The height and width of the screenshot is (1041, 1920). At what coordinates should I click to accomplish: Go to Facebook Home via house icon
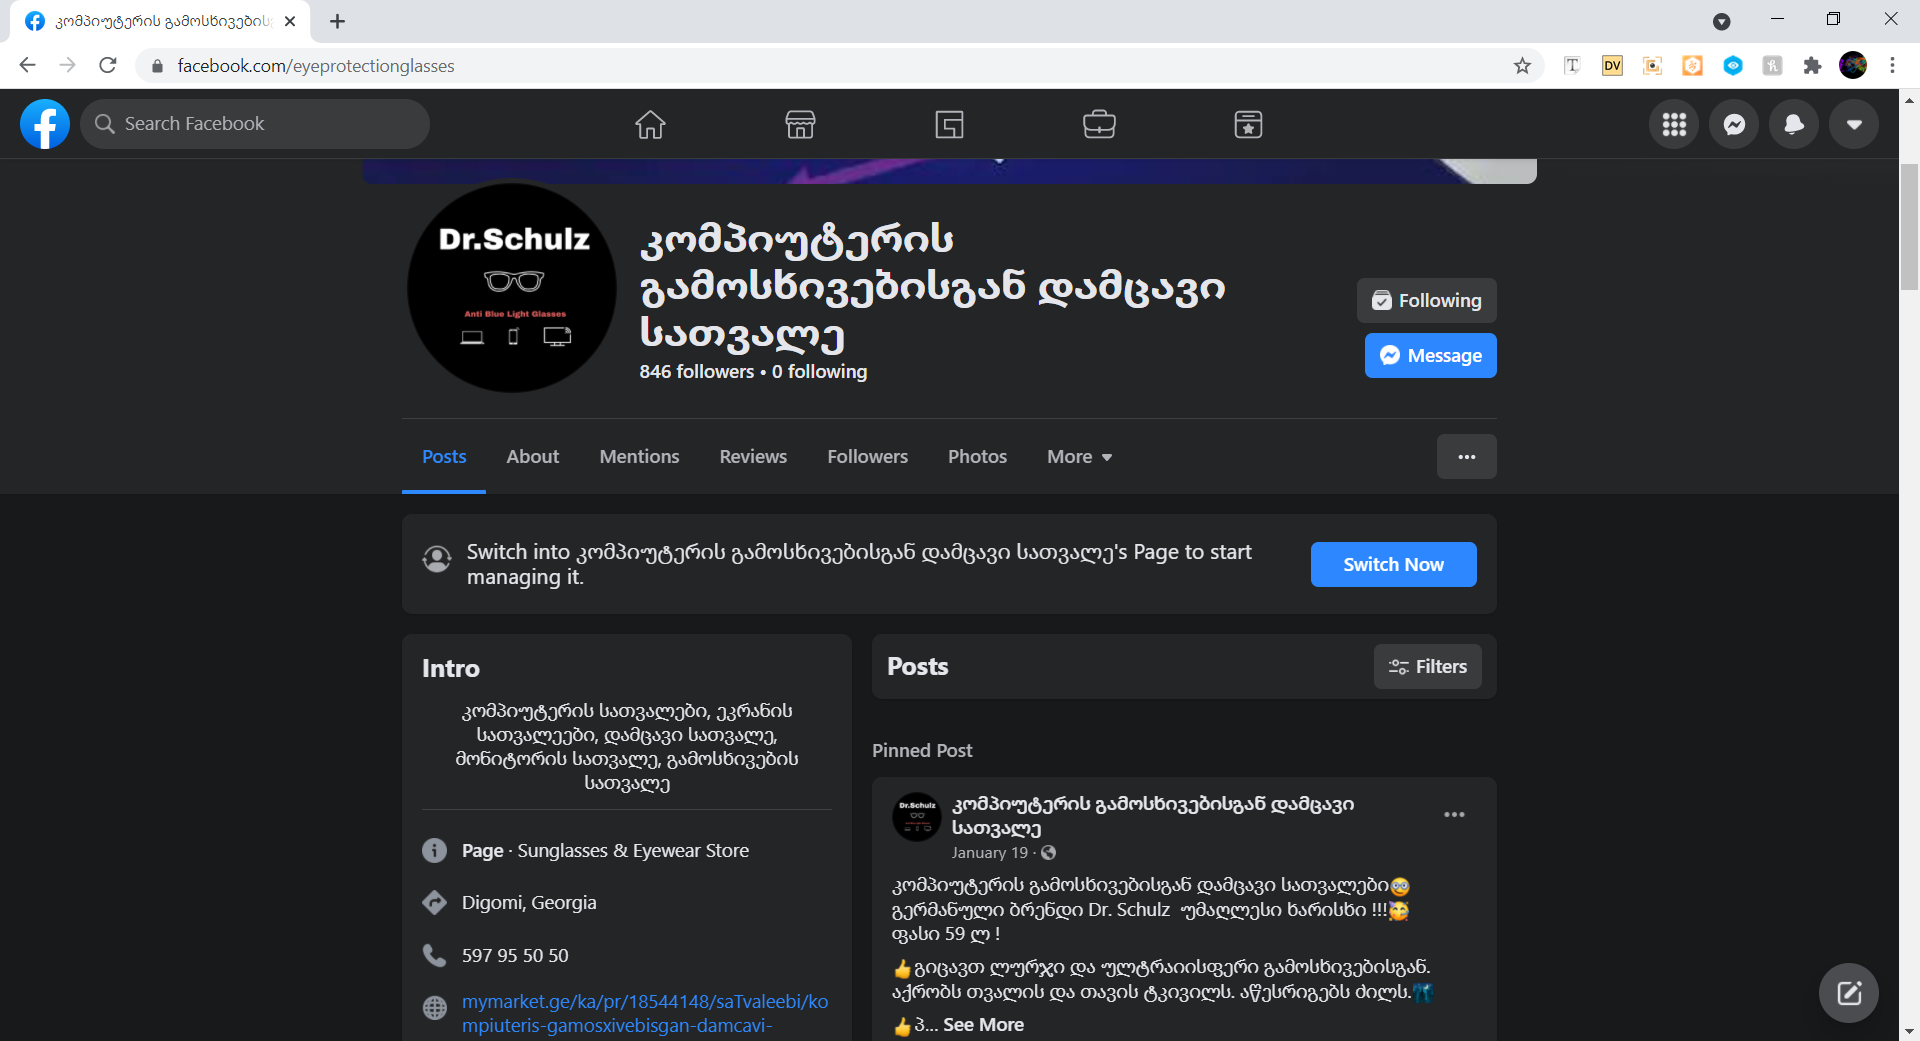pos(650,124)
